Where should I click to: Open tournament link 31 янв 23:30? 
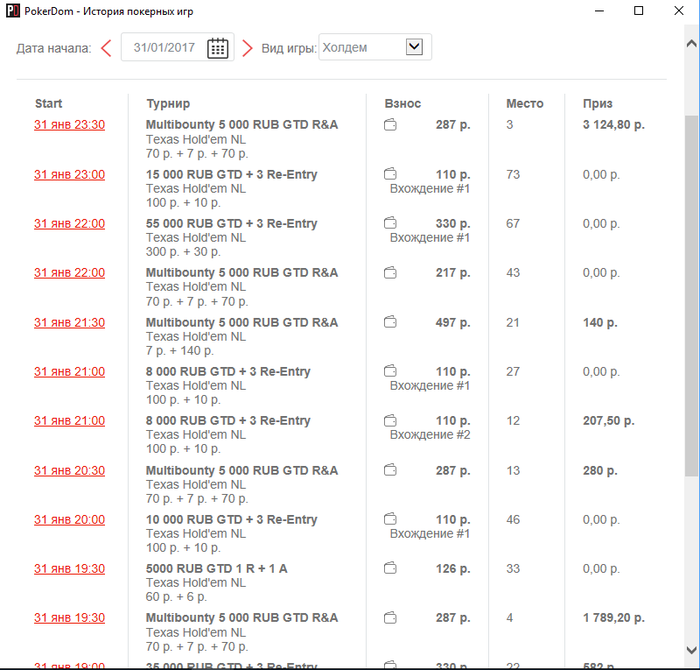coord(70,125)
